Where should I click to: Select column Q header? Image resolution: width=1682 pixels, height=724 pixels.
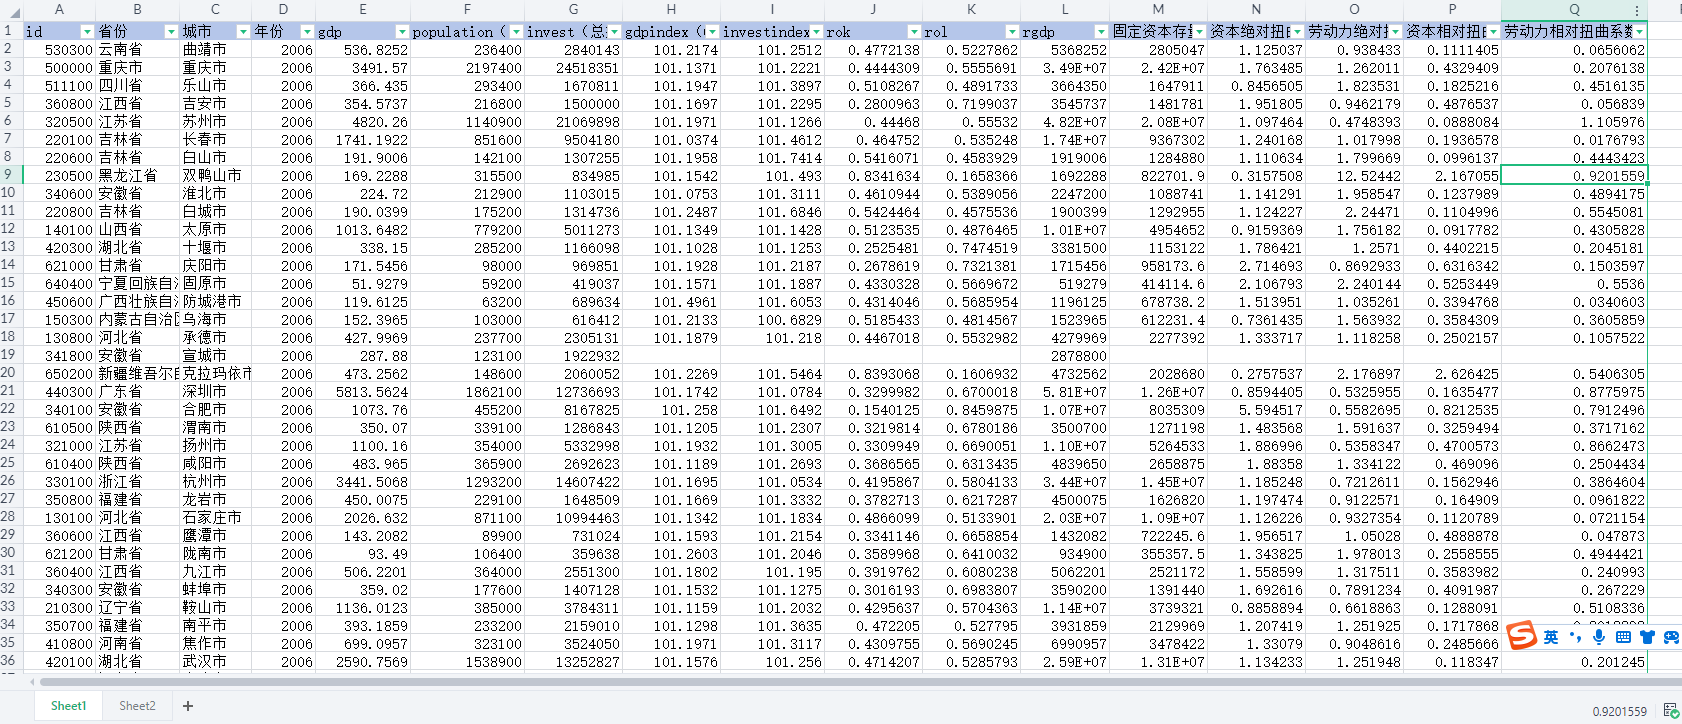click(1574, 10)
